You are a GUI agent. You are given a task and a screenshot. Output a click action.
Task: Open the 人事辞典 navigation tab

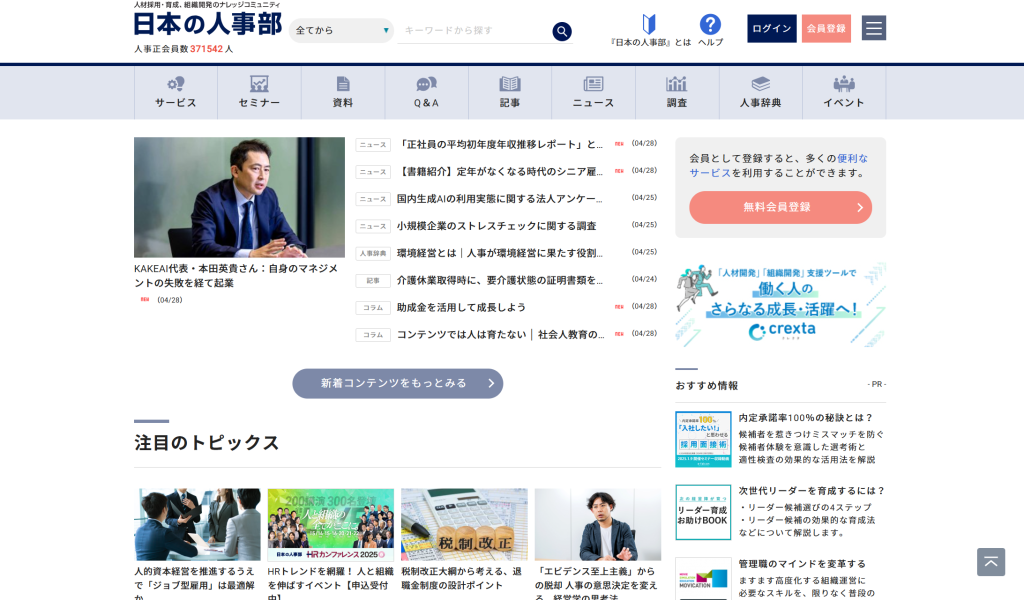pyautogui.click(x=761, y=93)
